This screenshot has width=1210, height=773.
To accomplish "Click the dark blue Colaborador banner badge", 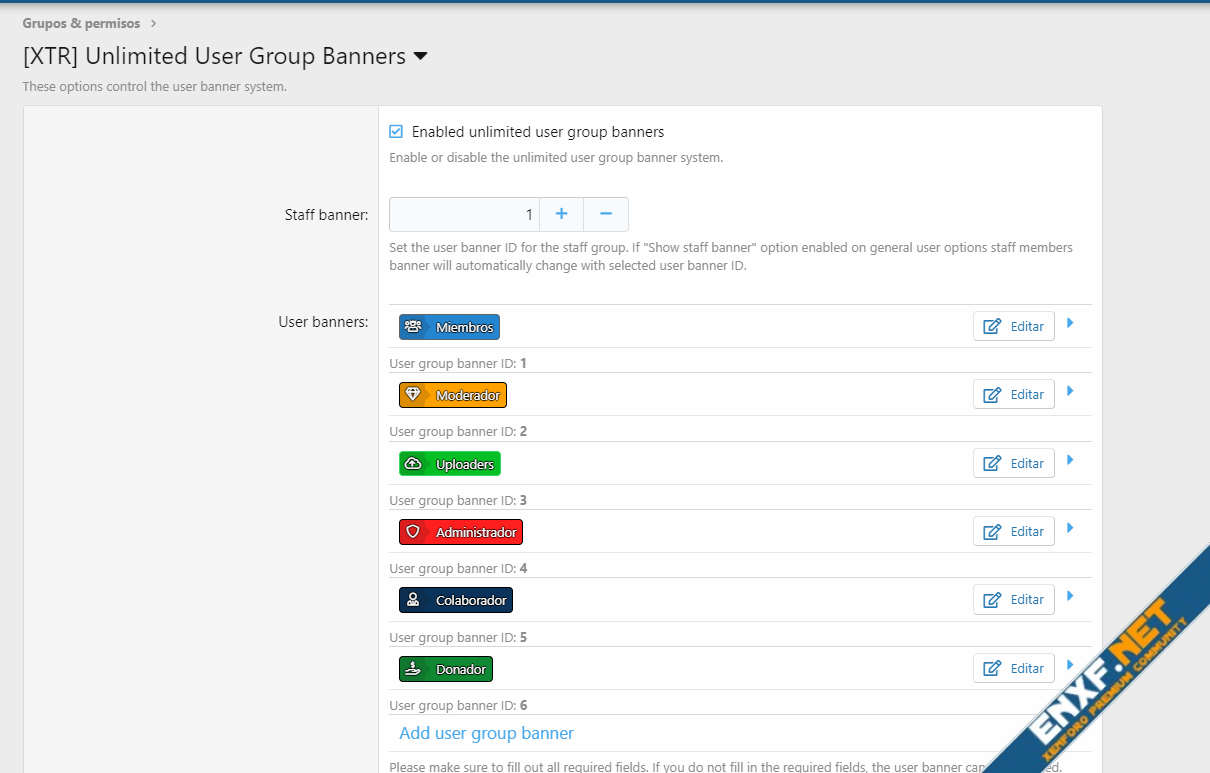I will 455,600.
